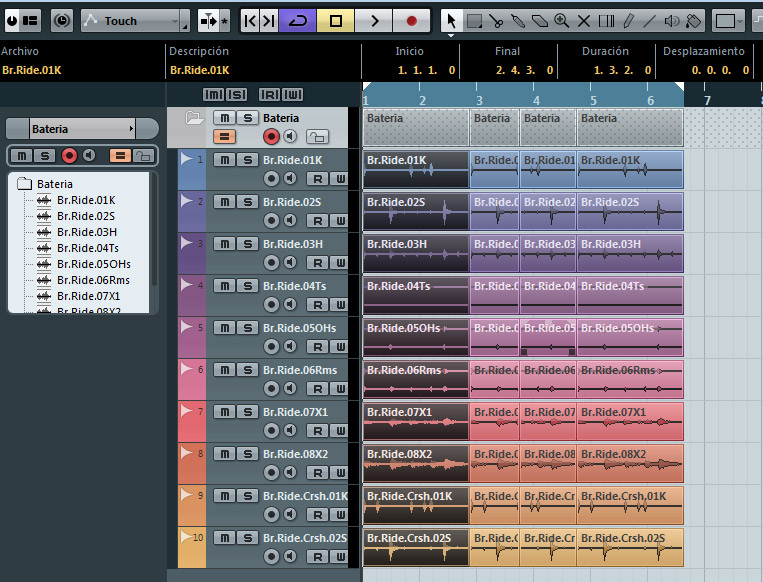
Task: Select the Line tool
Action: pyautogui.click(x=650, y=21)
